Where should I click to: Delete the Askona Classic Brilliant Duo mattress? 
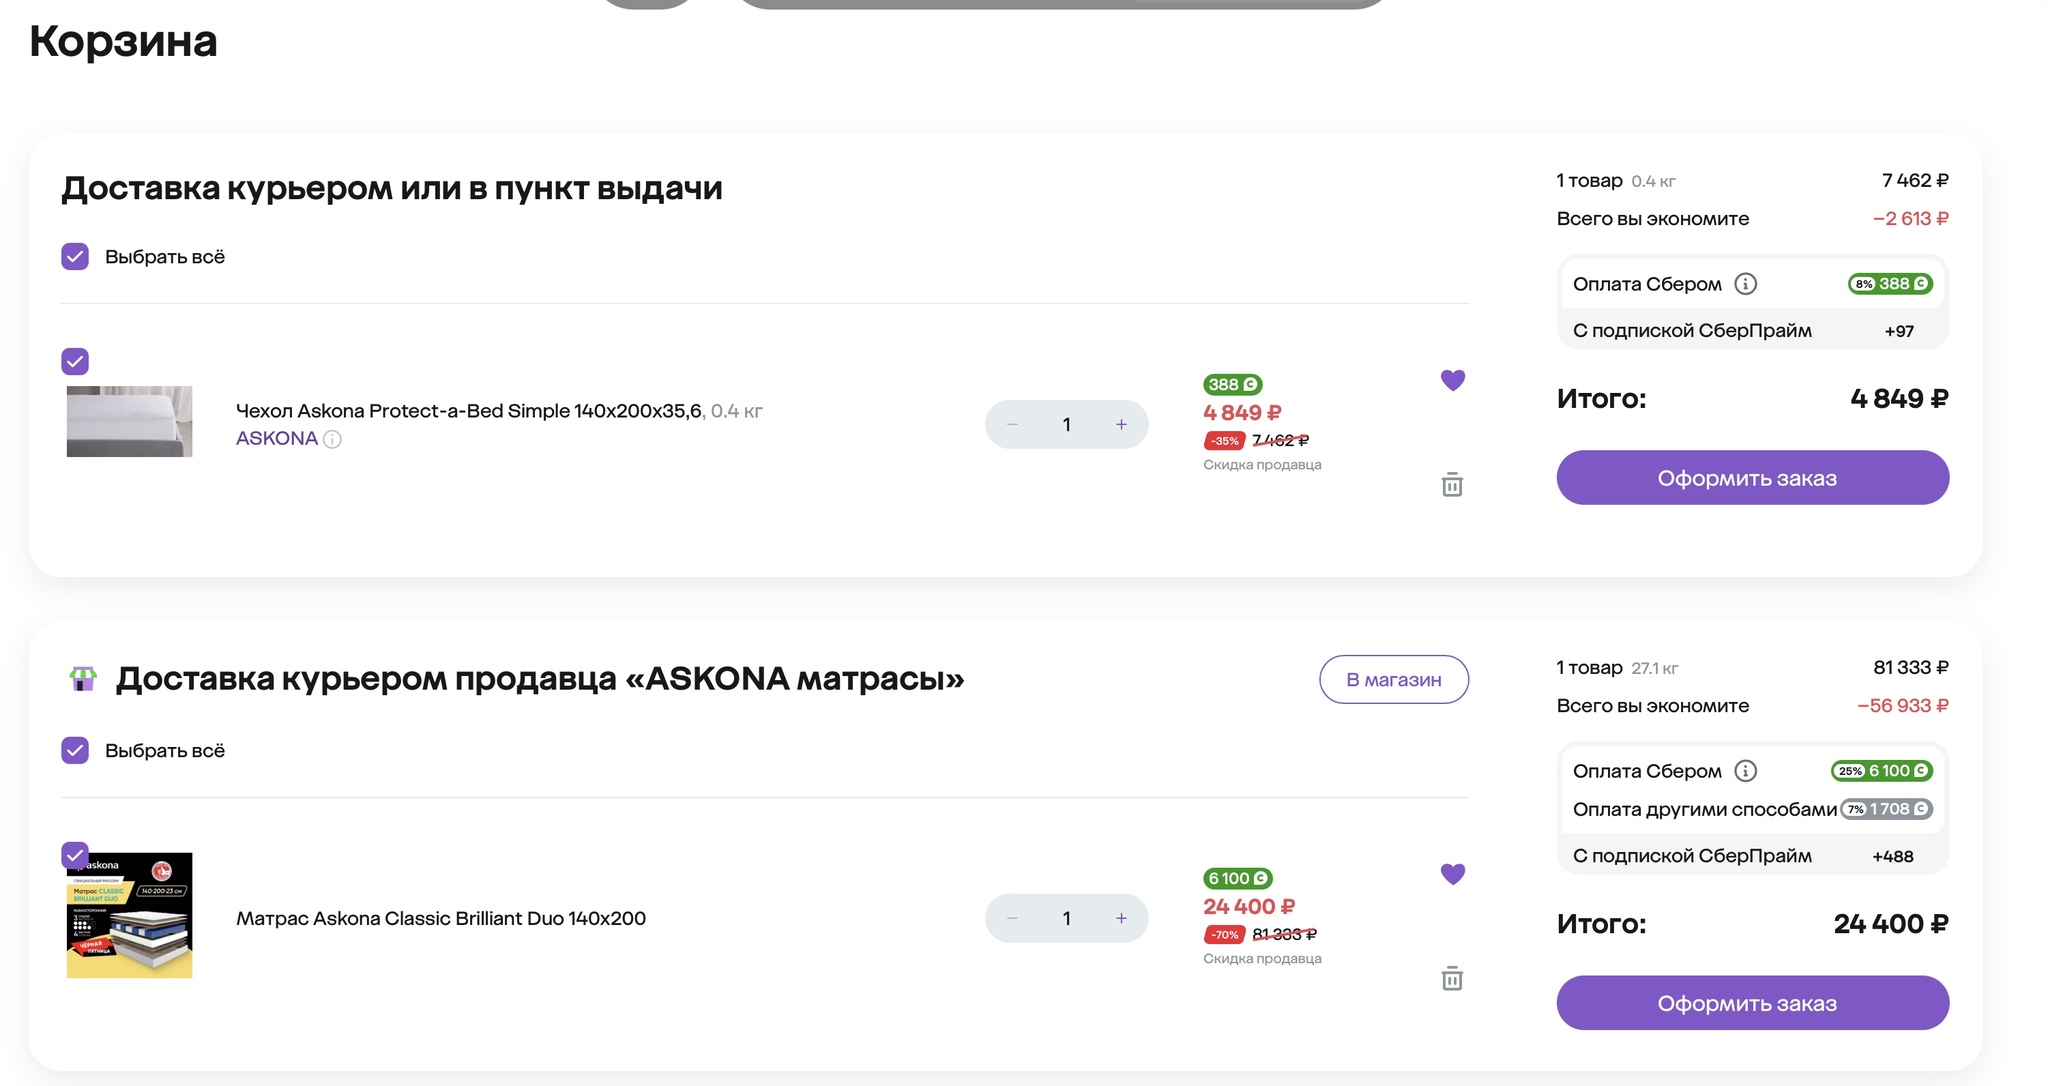[1452, 979]
